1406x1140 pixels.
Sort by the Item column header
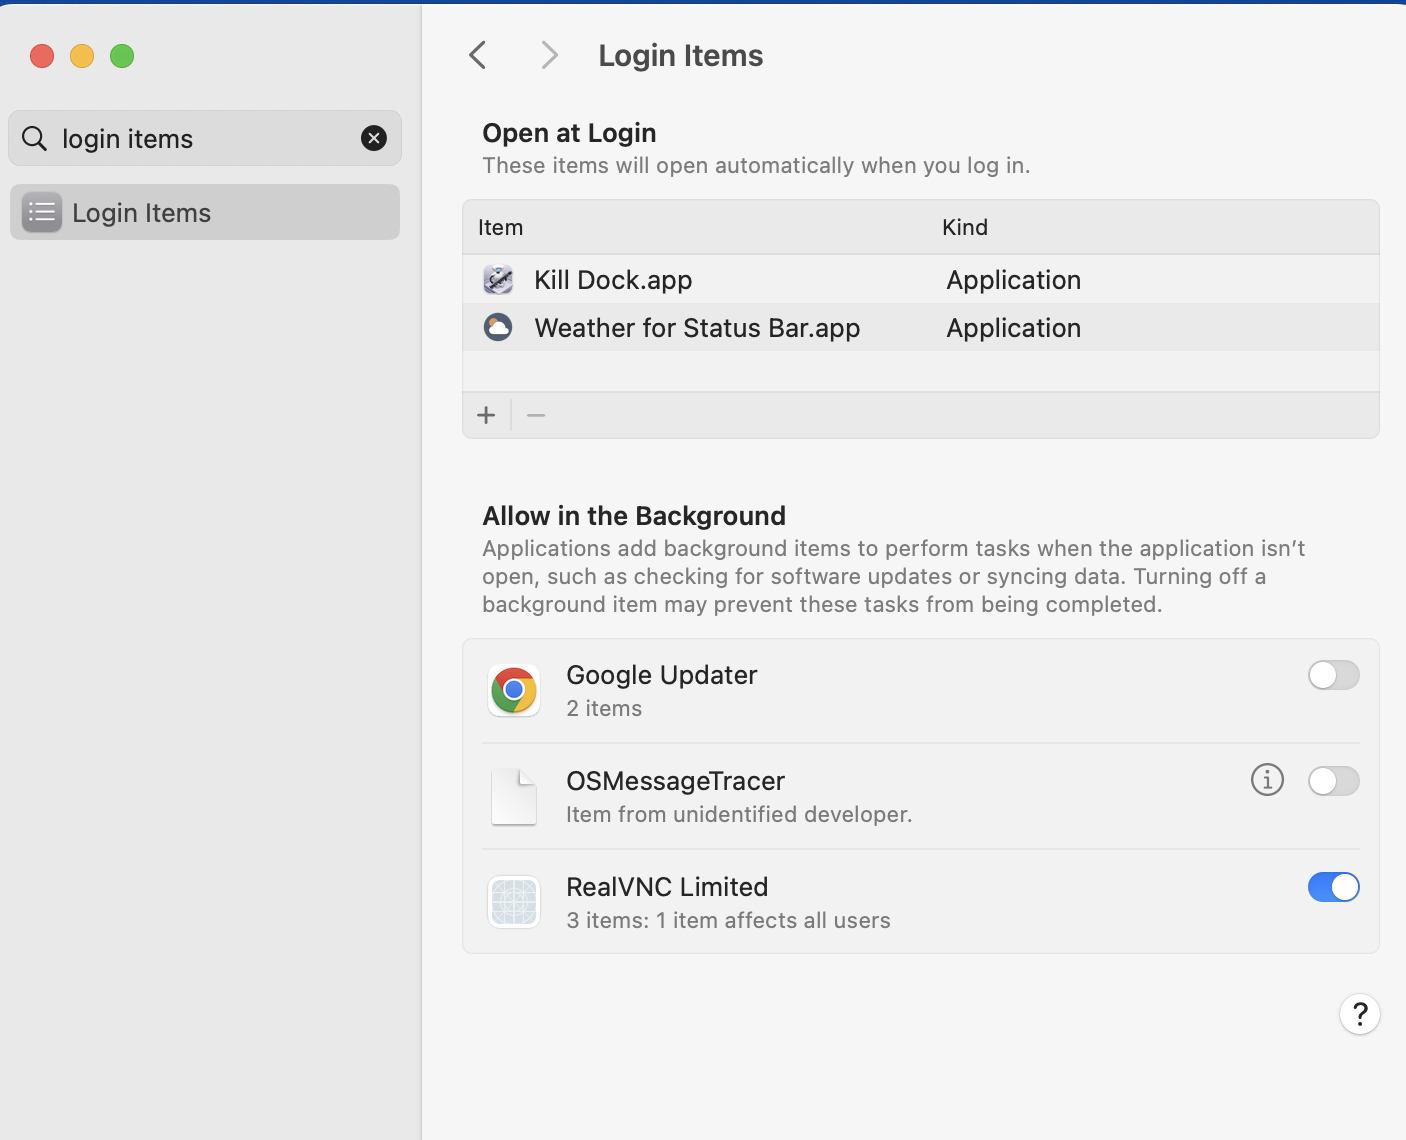500,227
